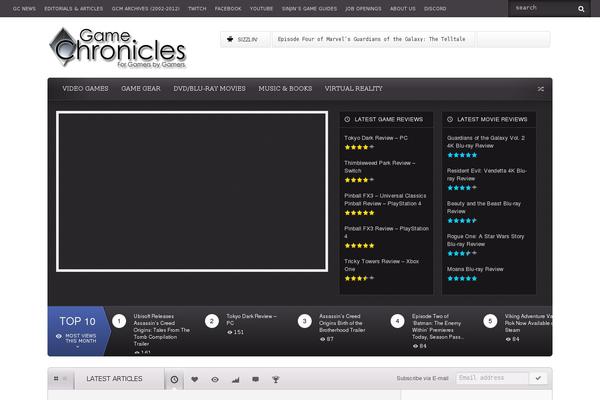600x400 pixels.
Task: Select Music & Books category tab
Action: 285,88
